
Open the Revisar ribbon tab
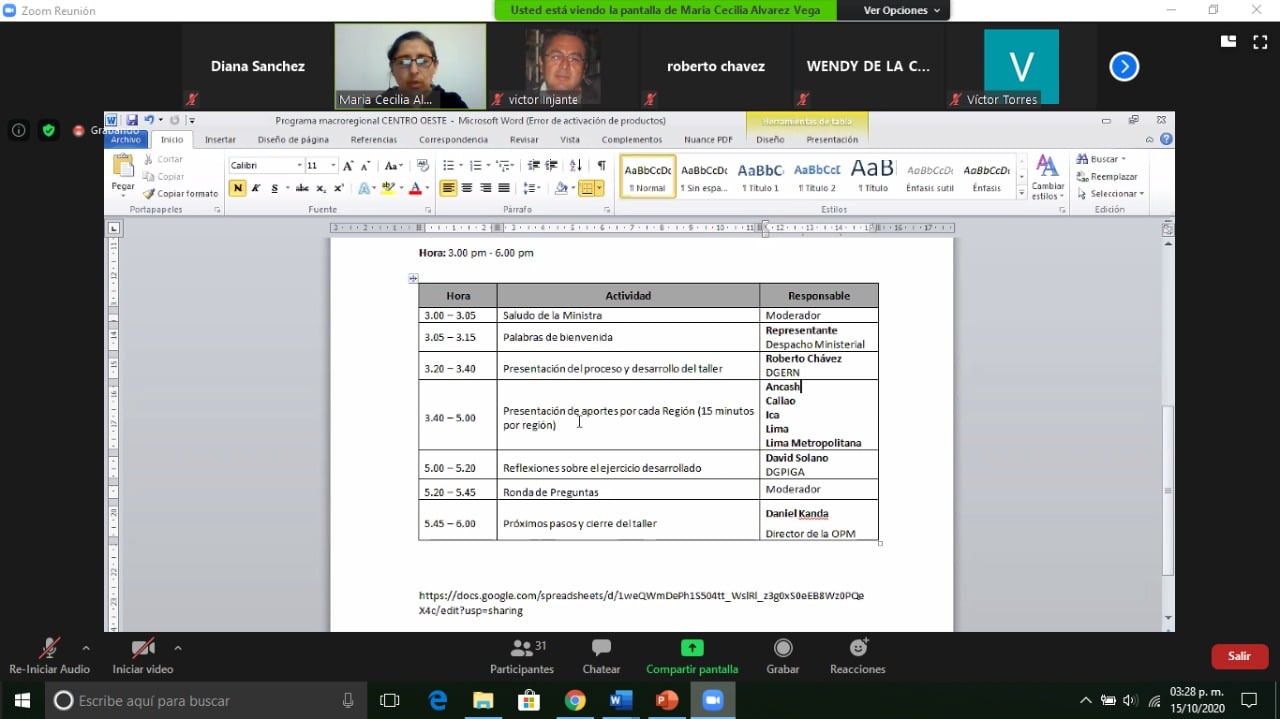(524, 140)
